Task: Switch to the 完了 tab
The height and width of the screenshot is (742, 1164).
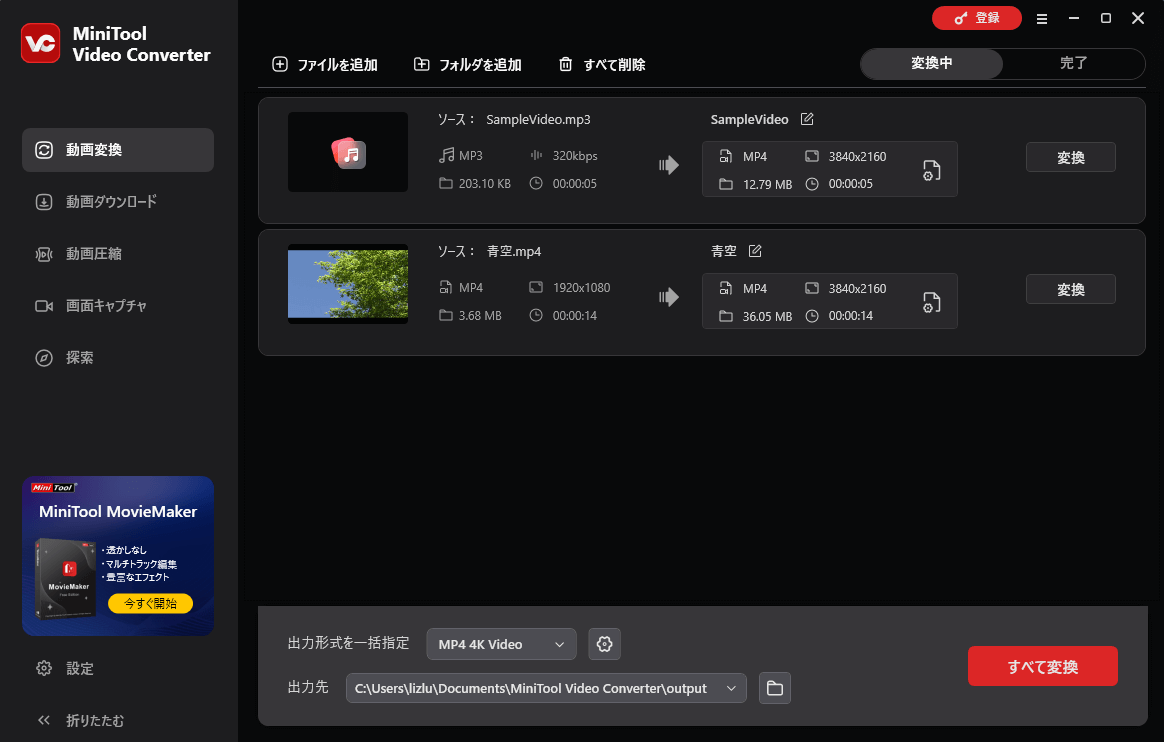Action: point(1073,64)
